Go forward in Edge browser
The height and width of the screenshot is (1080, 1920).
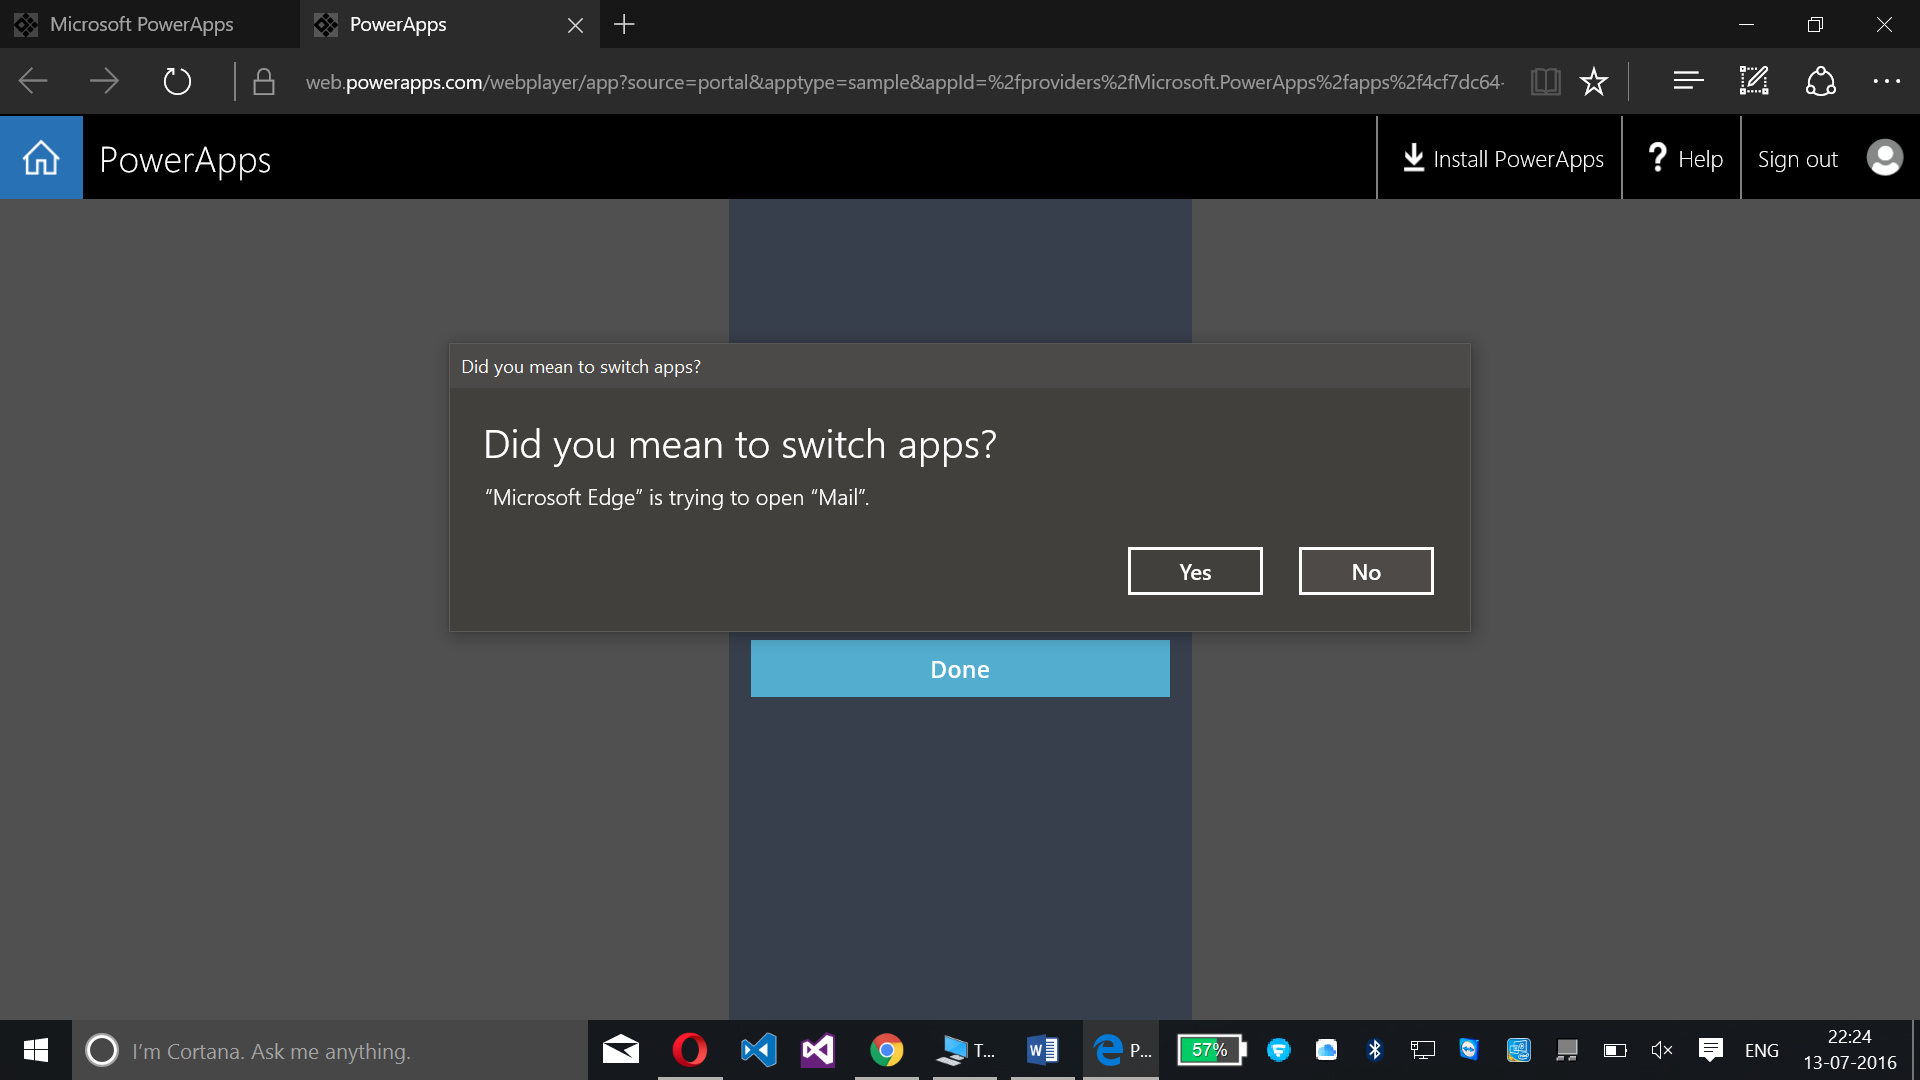click(x=104, y=81)
